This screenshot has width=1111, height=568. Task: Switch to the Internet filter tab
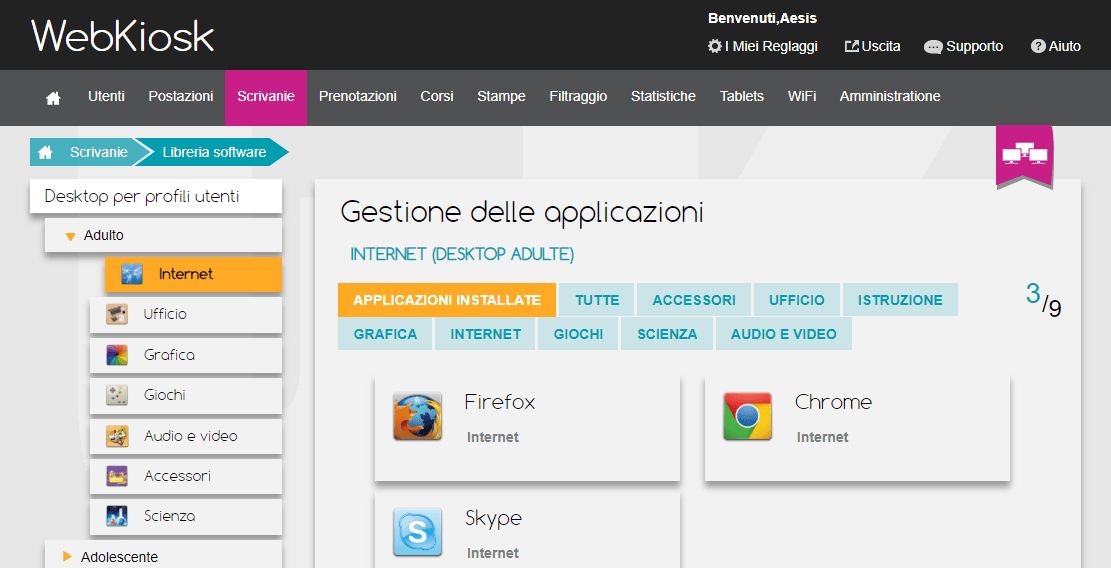(x=485, y=334)
